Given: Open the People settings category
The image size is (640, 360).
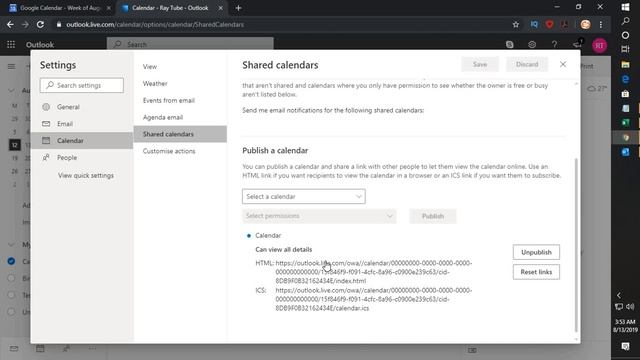Looking at the screenshot, I should point(82,158).
